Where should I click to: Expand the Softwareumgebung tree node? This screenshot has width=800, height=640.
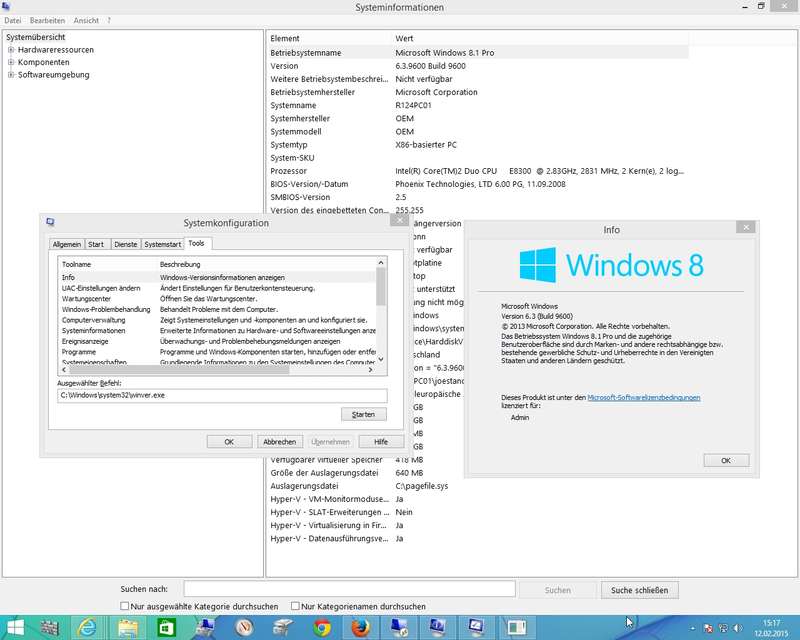[10, 75]
